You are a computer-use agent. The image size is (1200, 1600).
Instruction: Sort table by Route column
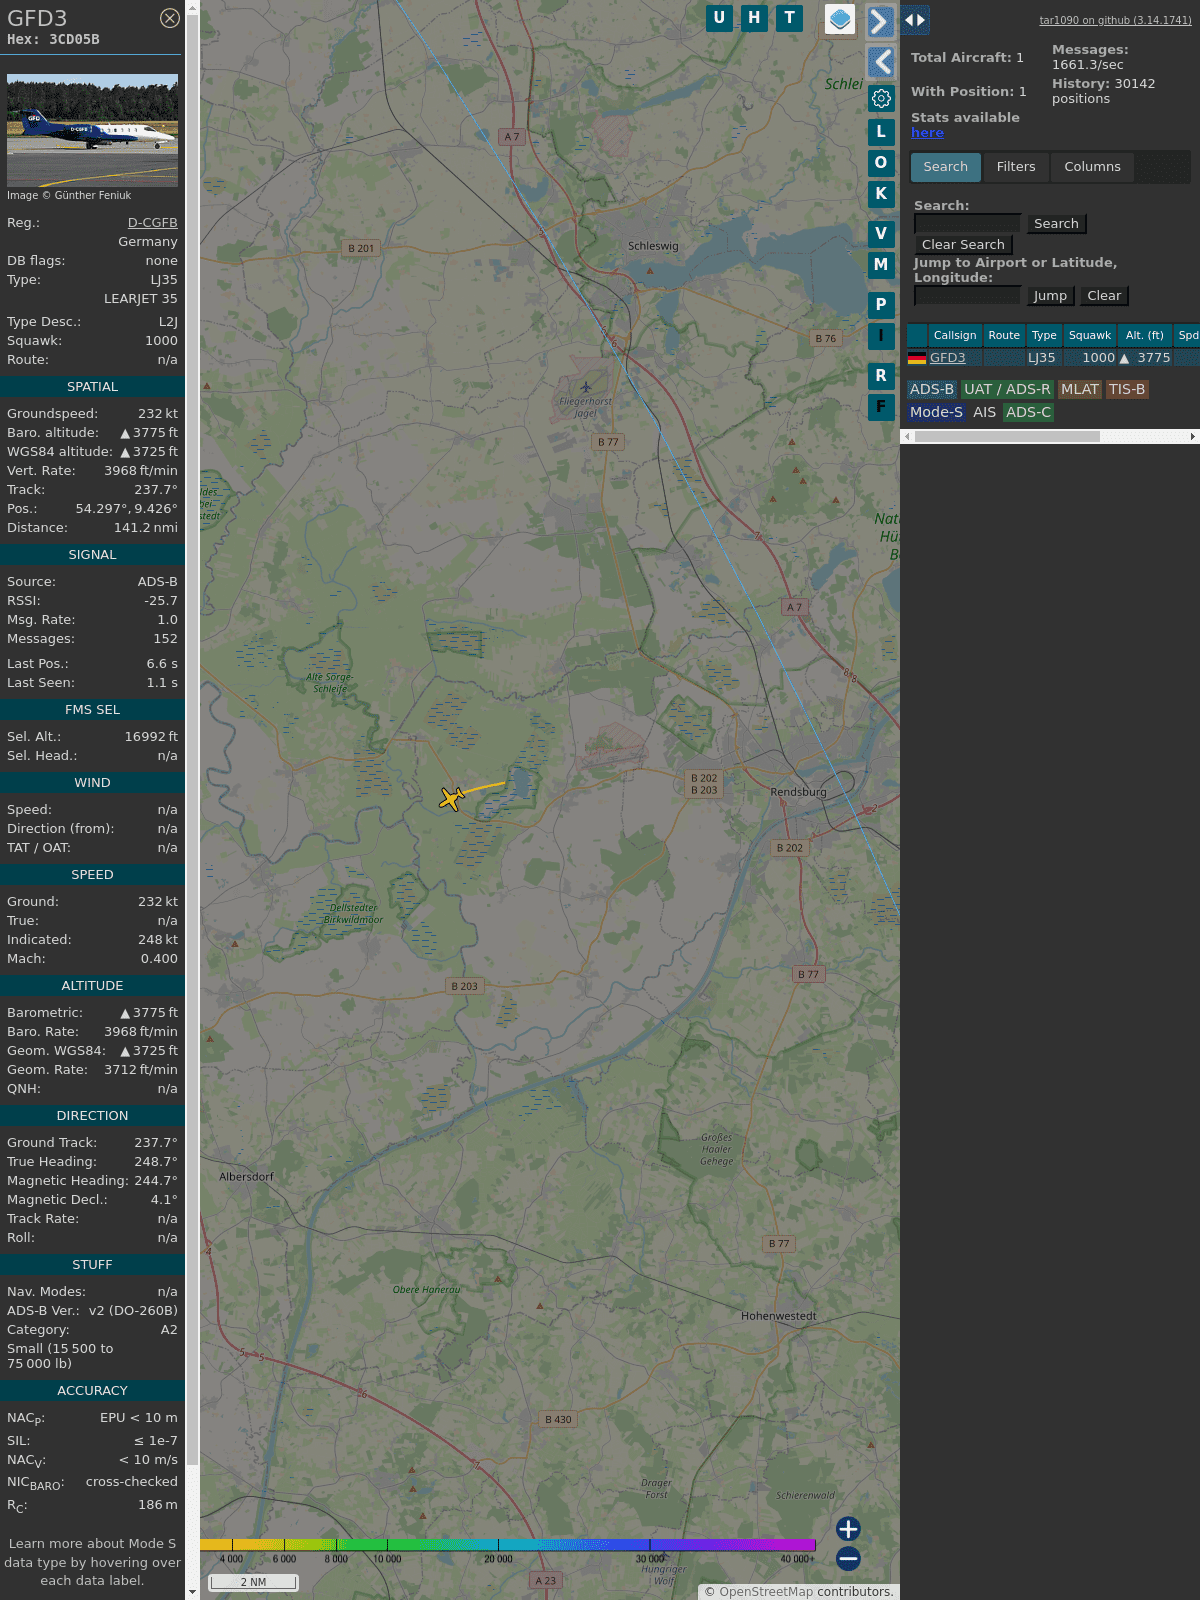(1004, 336)
